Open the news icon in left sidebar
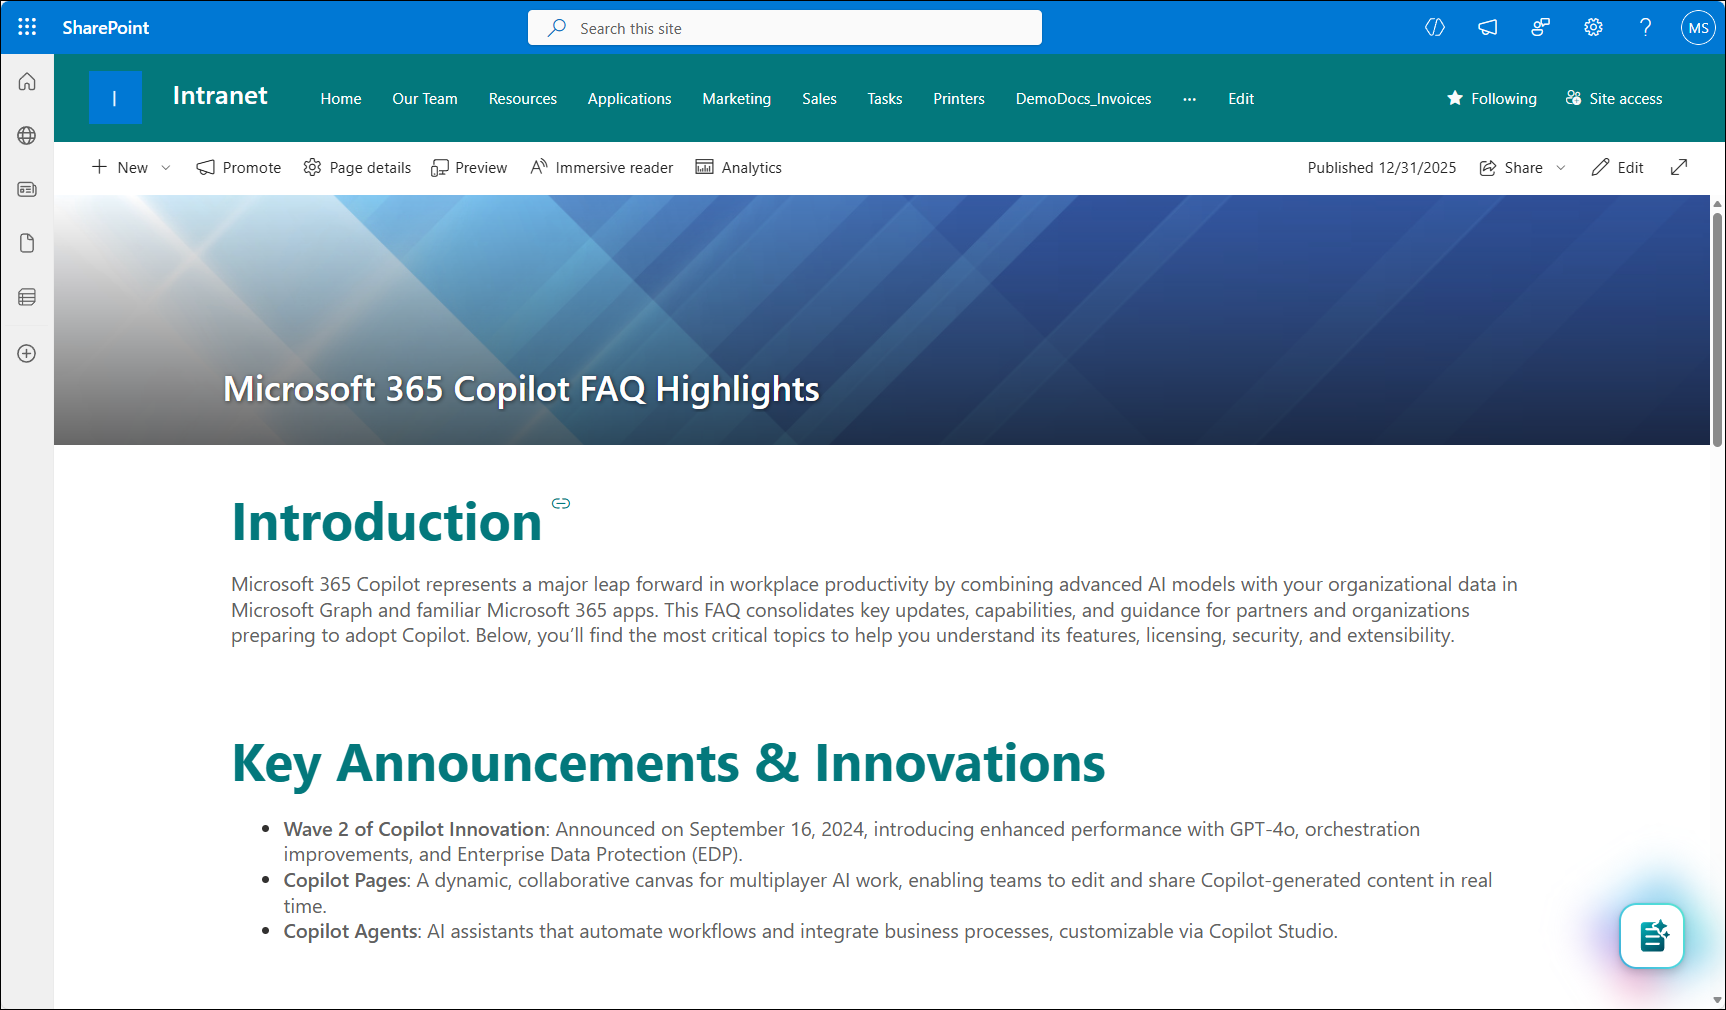Image resolution: width=1726 pixels, height=1010 pixels. click(x=27, y=189)
